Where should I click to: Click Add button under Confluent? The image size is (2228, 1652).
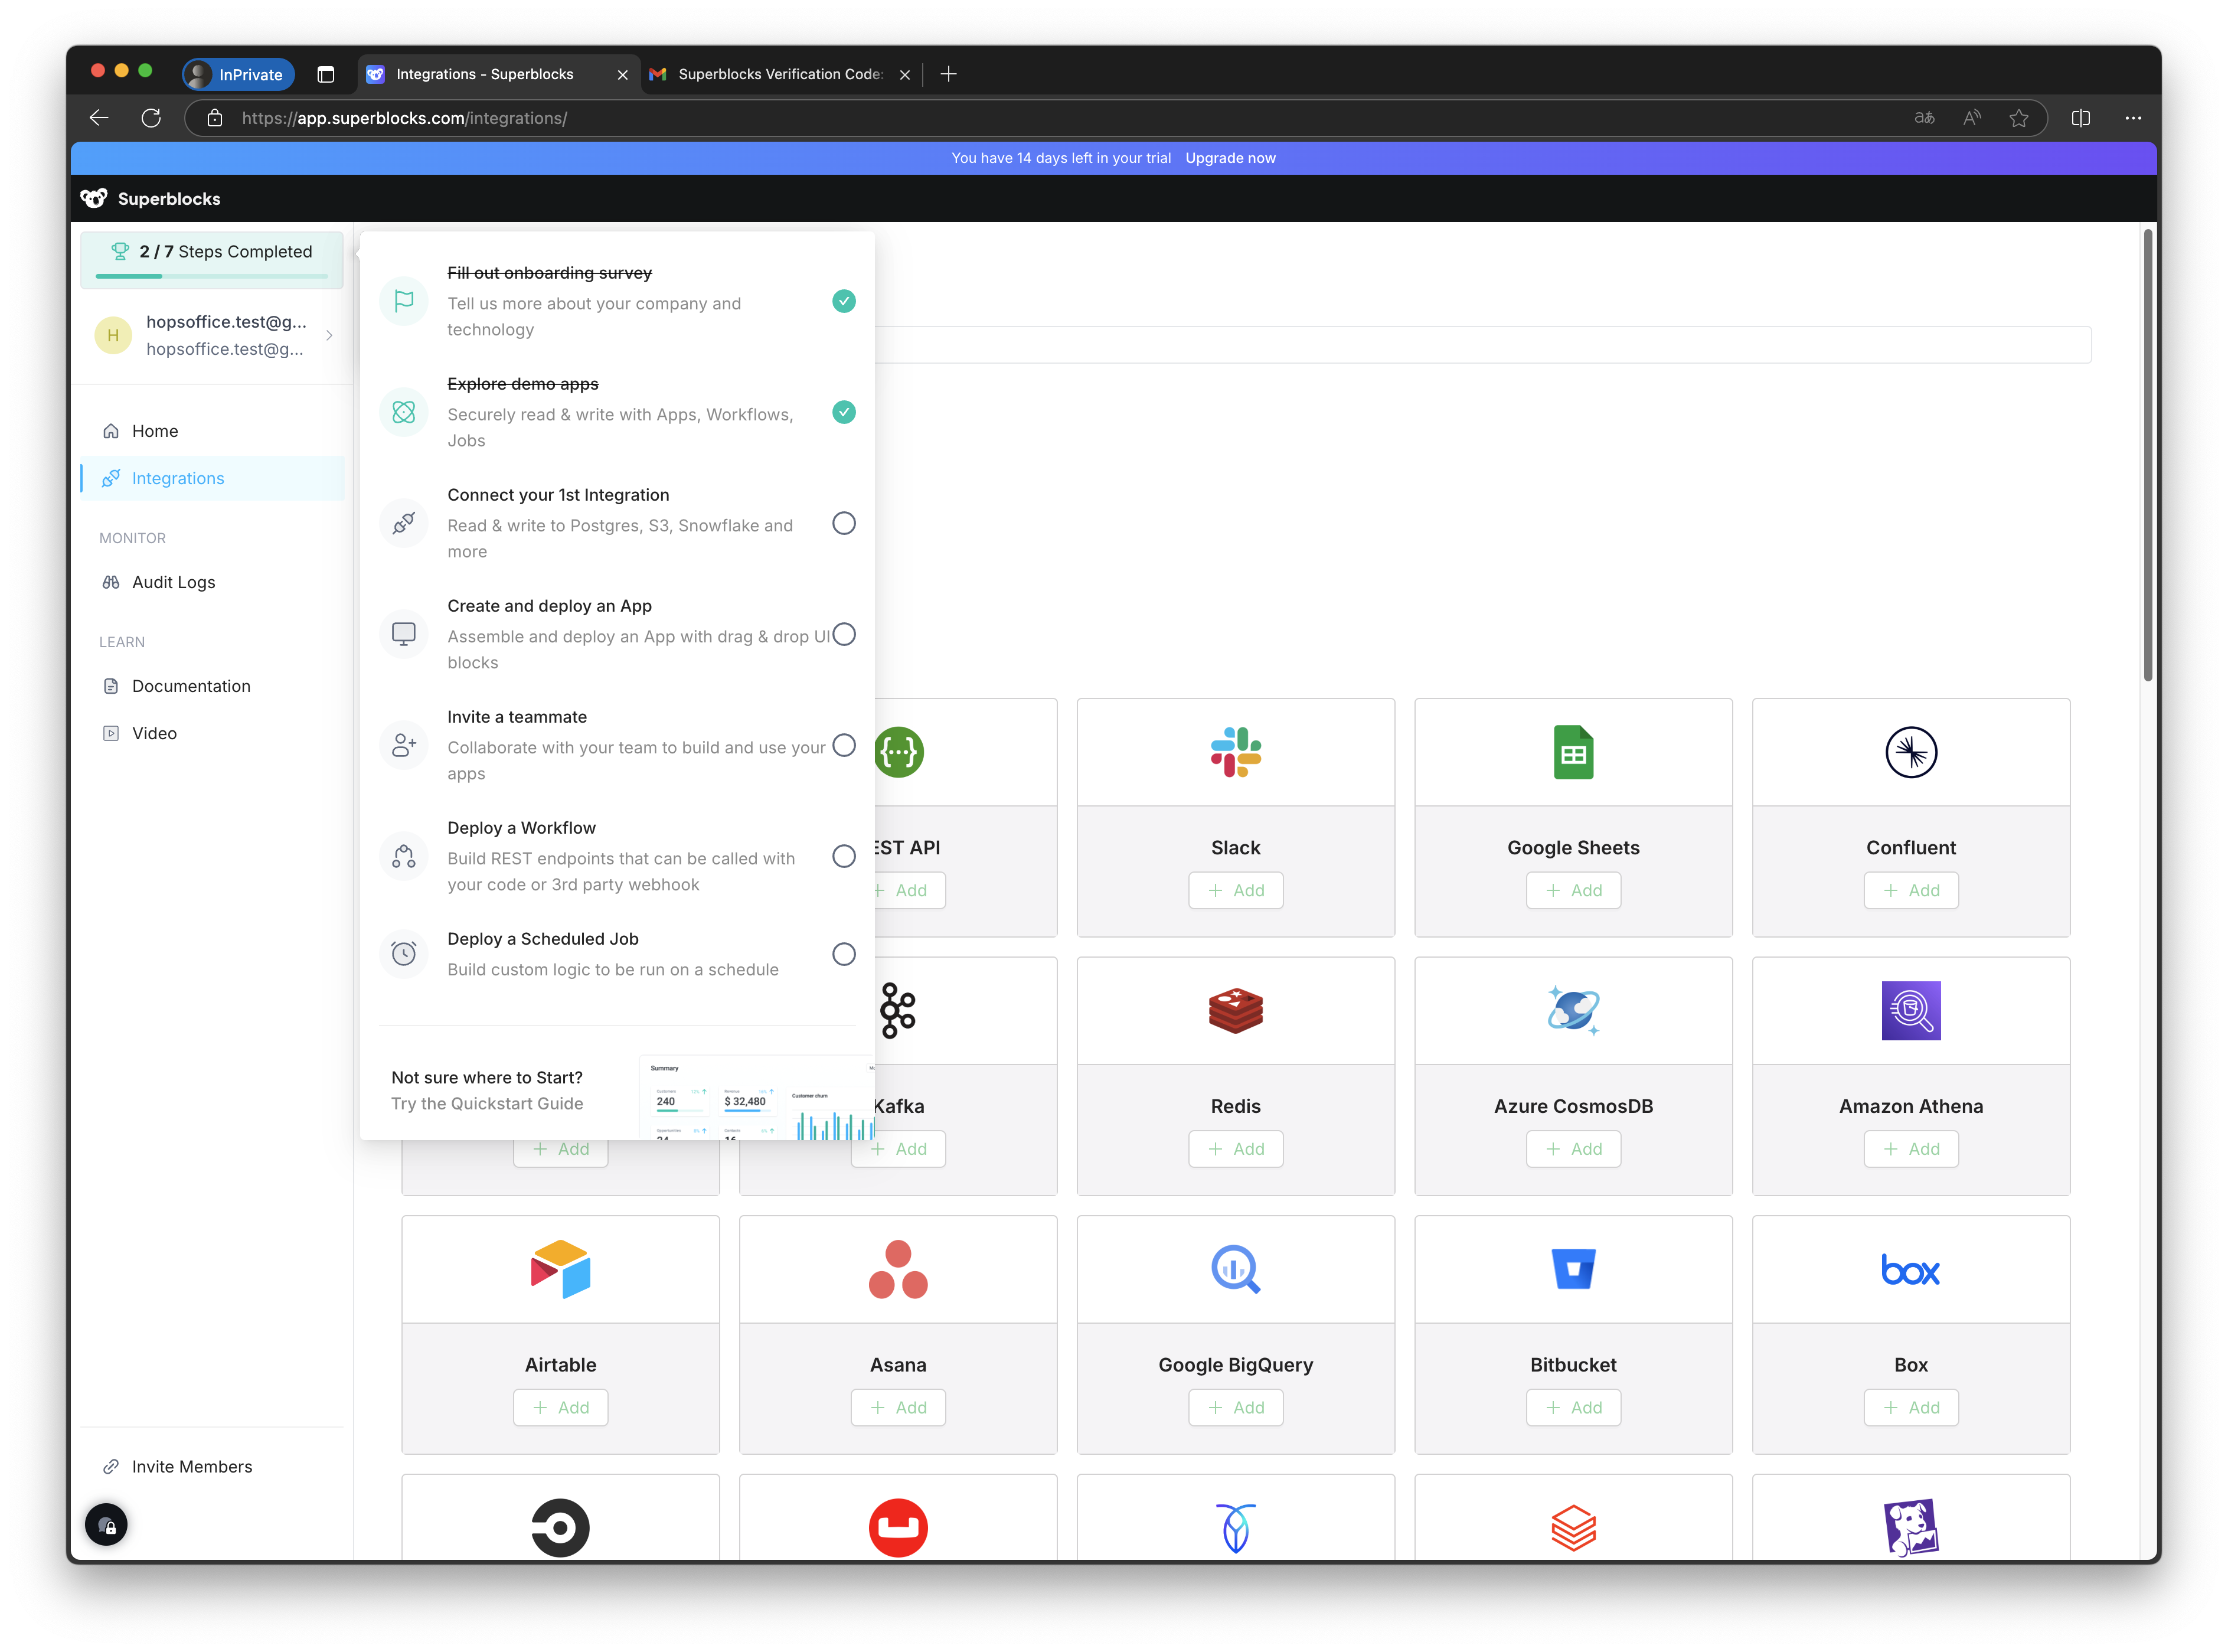[x=1911, y=890]
